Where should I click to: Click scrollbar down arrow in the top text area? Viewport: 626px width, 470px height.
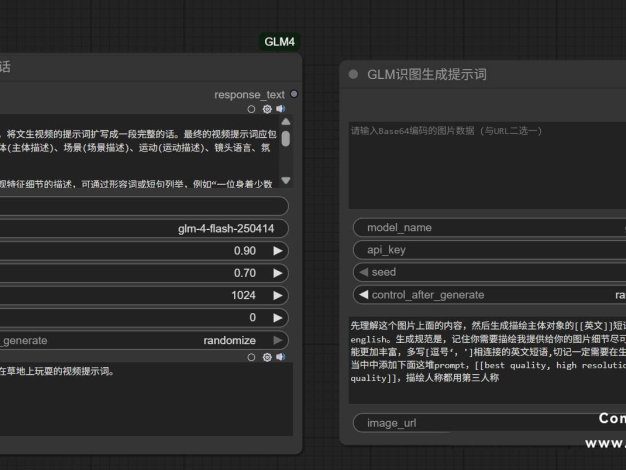pos(286,180)
